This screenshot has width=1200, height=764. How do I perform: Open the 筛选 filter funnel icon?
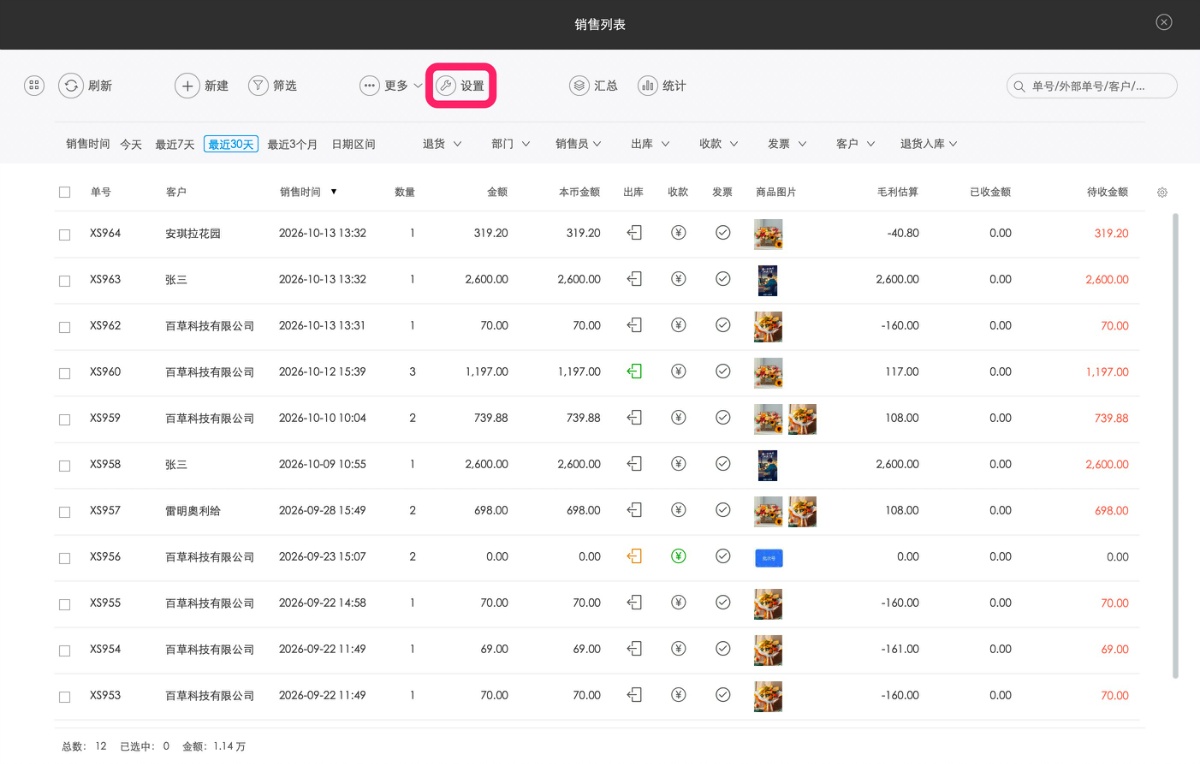click(258, 86)
